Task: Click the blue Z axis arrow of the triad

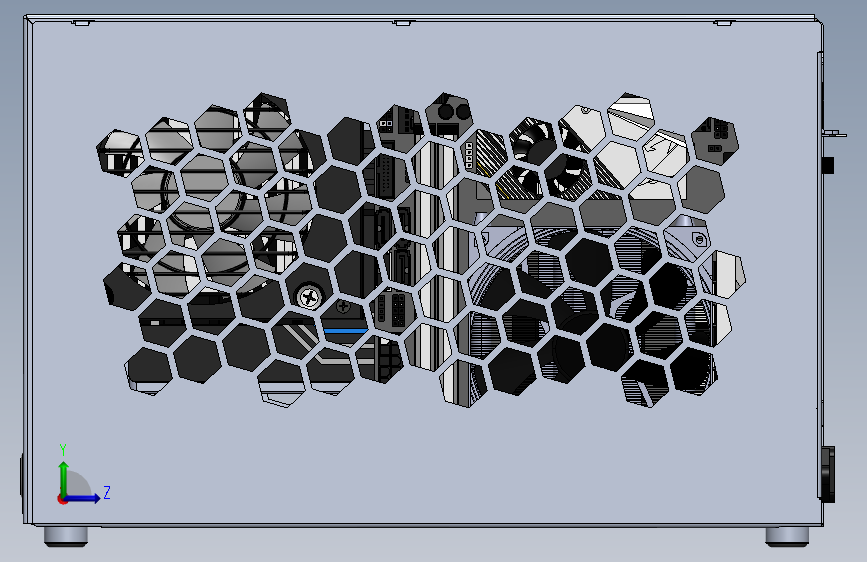Action: coord(83,498)
